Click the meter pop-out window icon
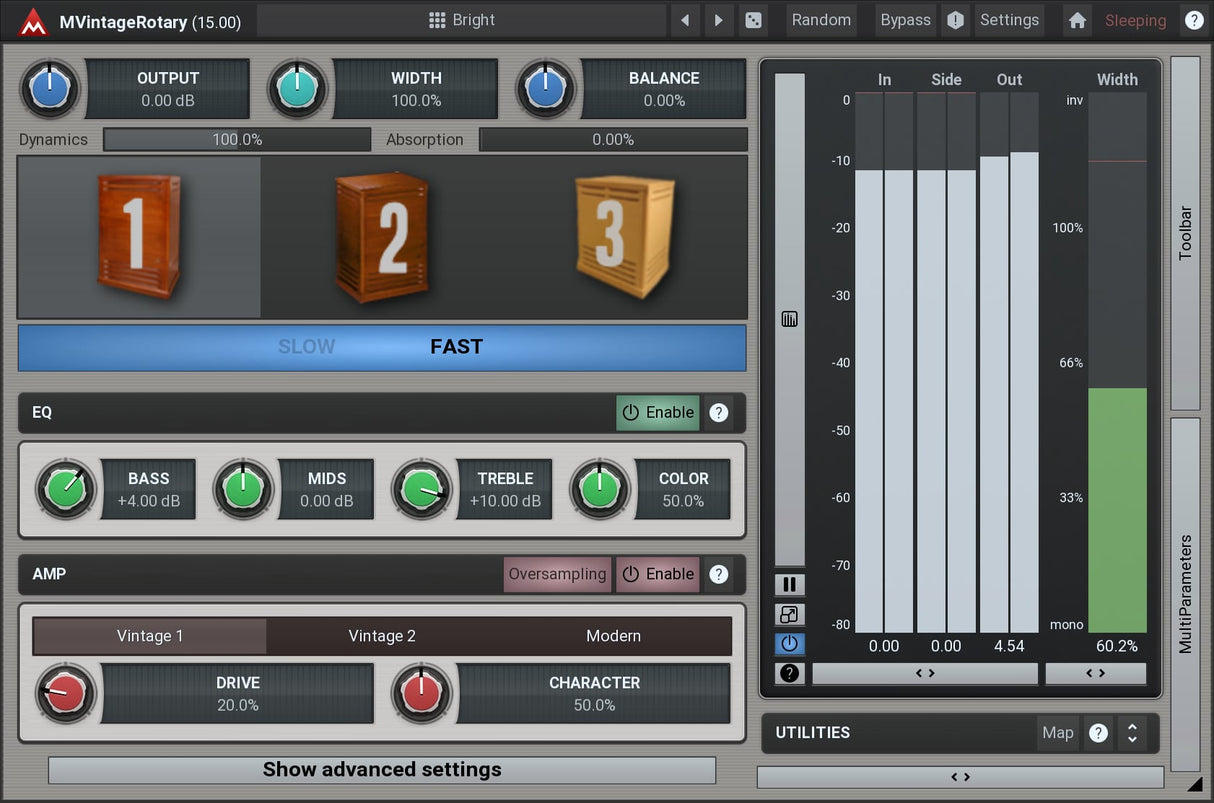 789,615
